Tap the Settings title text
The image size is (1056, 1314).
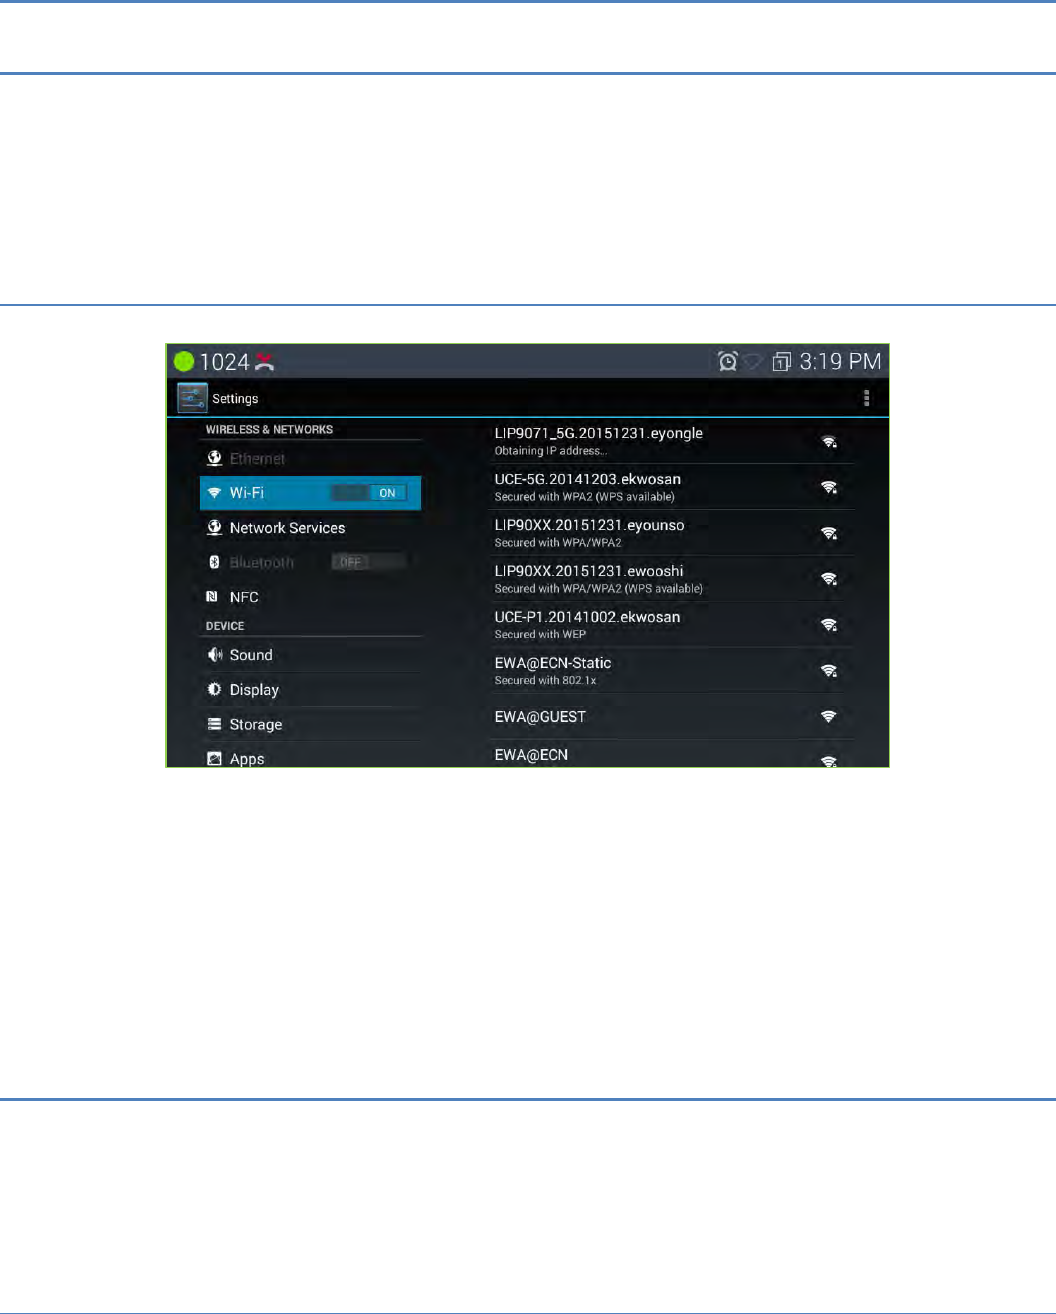tap(235, 398)
